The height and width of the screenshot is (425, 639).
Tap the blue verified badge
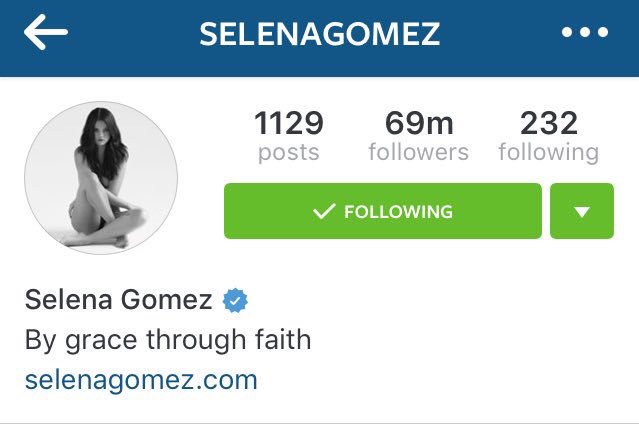click(235, 300)
